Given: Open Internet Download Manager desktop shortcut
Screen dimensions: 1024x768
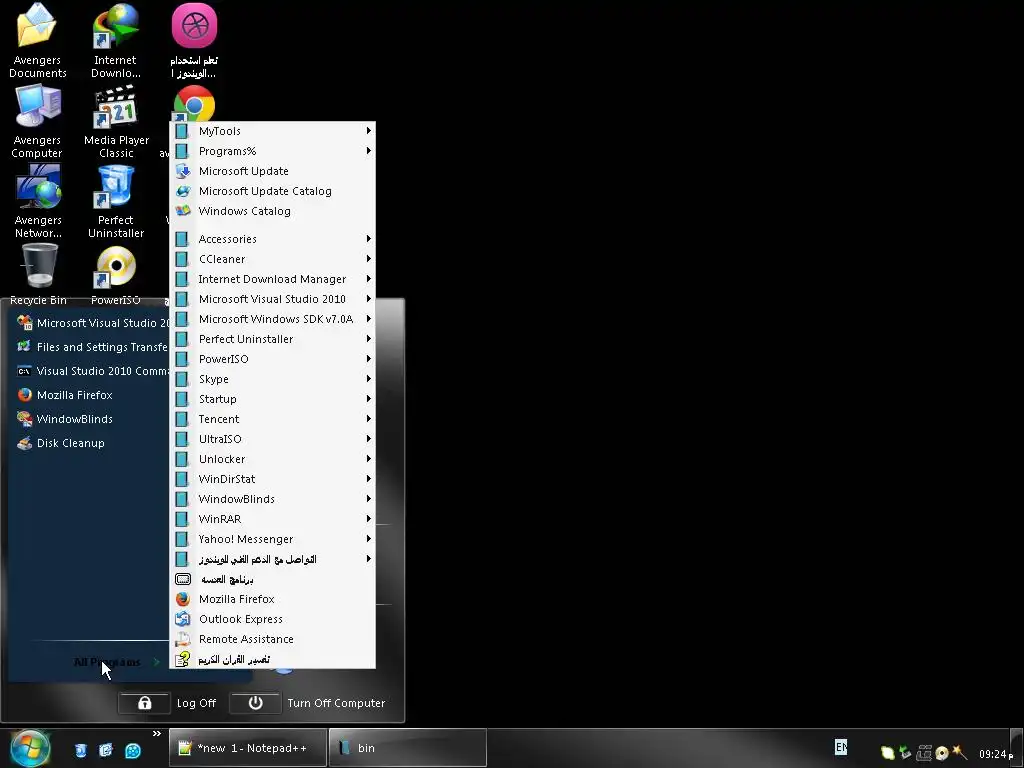Looking at the screenshot, I should coord(116,40).
